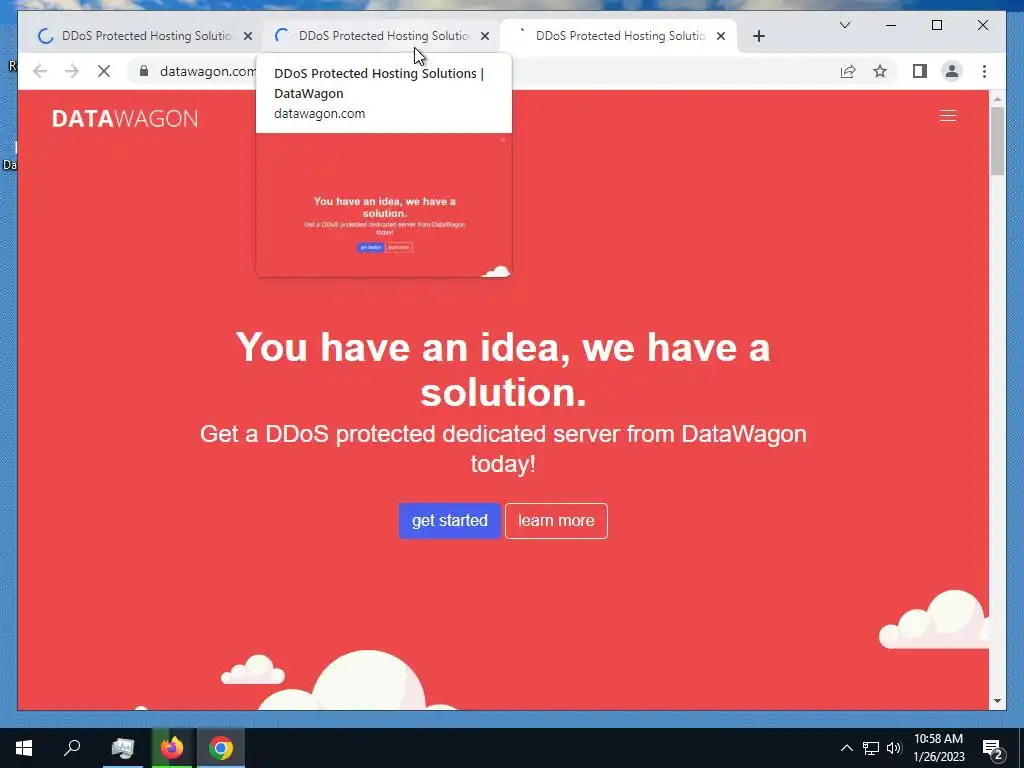1024x768 pixels.
Task: Open the Chrome profile avatar
Action: click(952, 71)
